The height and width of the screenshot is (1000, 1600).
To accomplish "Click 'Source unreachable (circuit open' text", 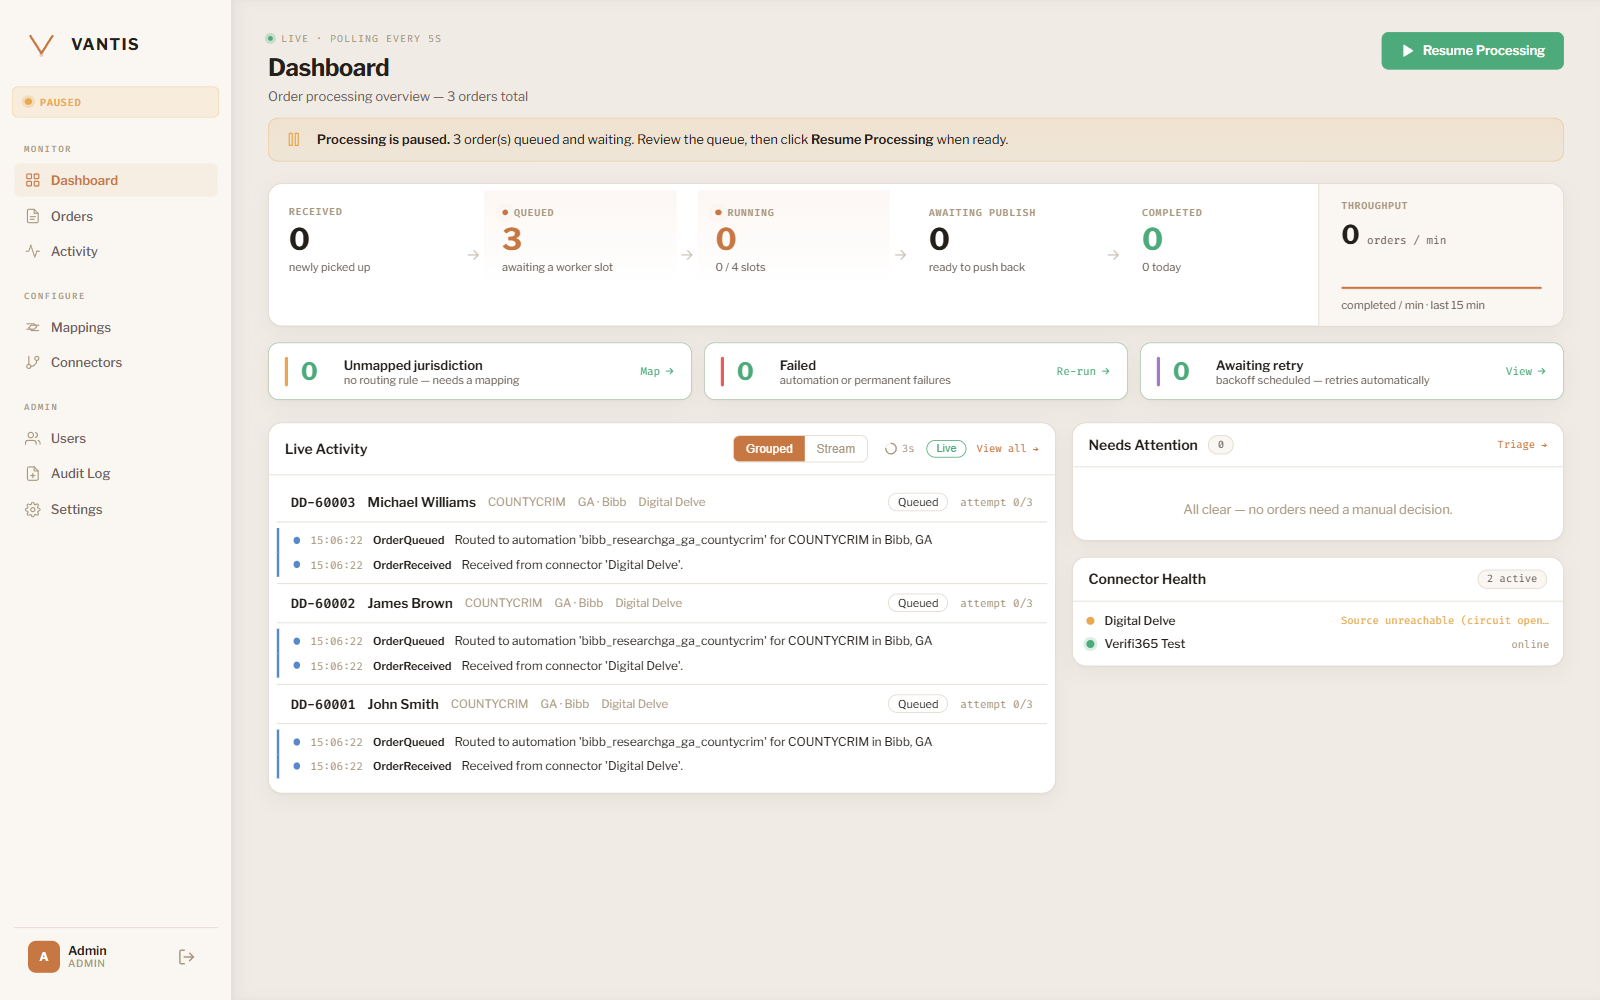I will pyautogui.click(x=1444, y=621).
